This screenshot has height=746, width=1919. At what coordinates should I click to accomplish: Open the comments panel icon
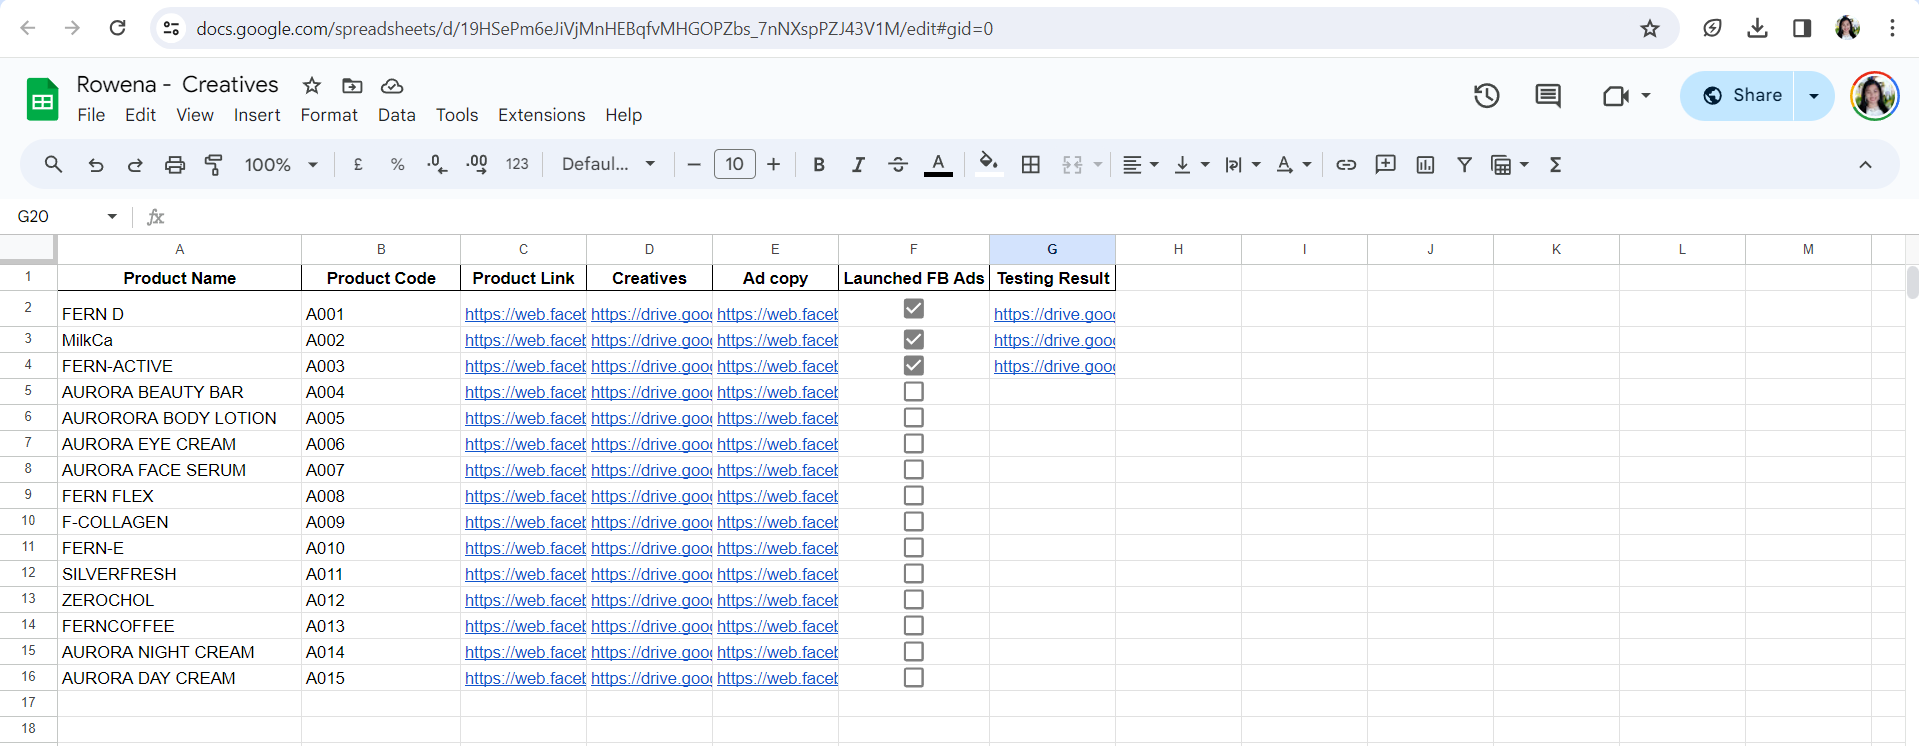click(1547, 96)
